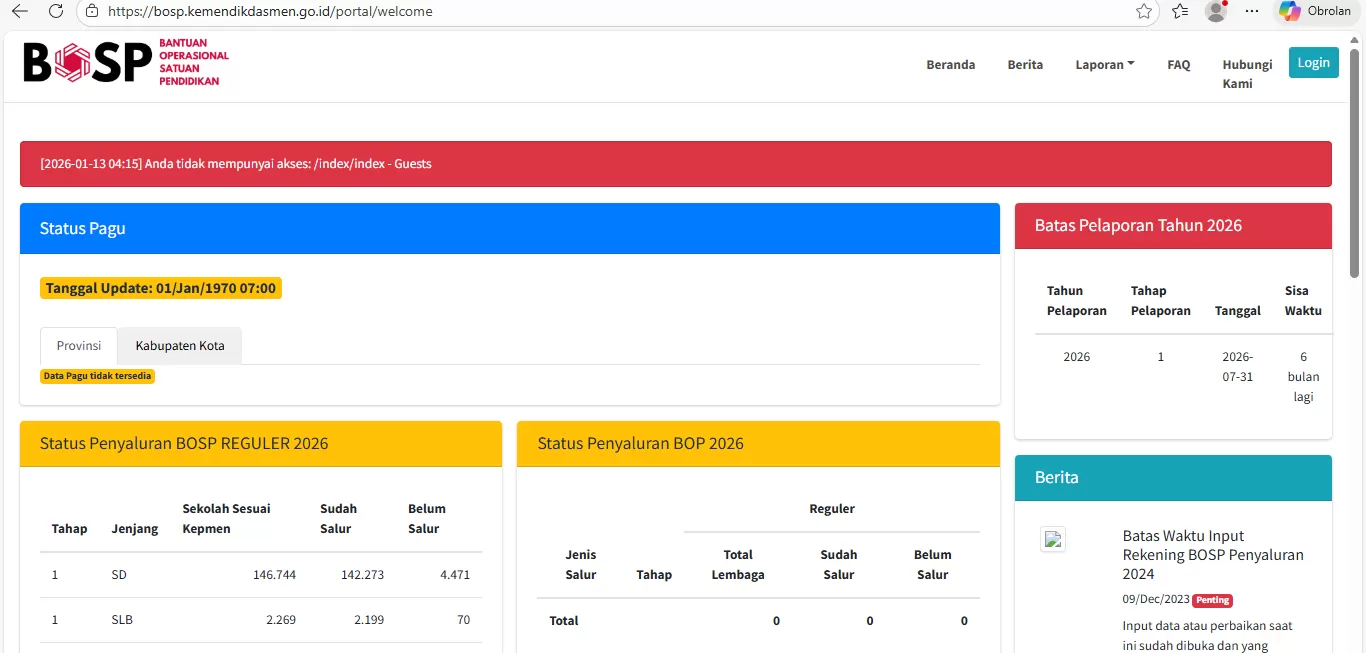Click the value 146.744 in the SD row
This screenshot has width=1366, height=653.
click(274, 575)
